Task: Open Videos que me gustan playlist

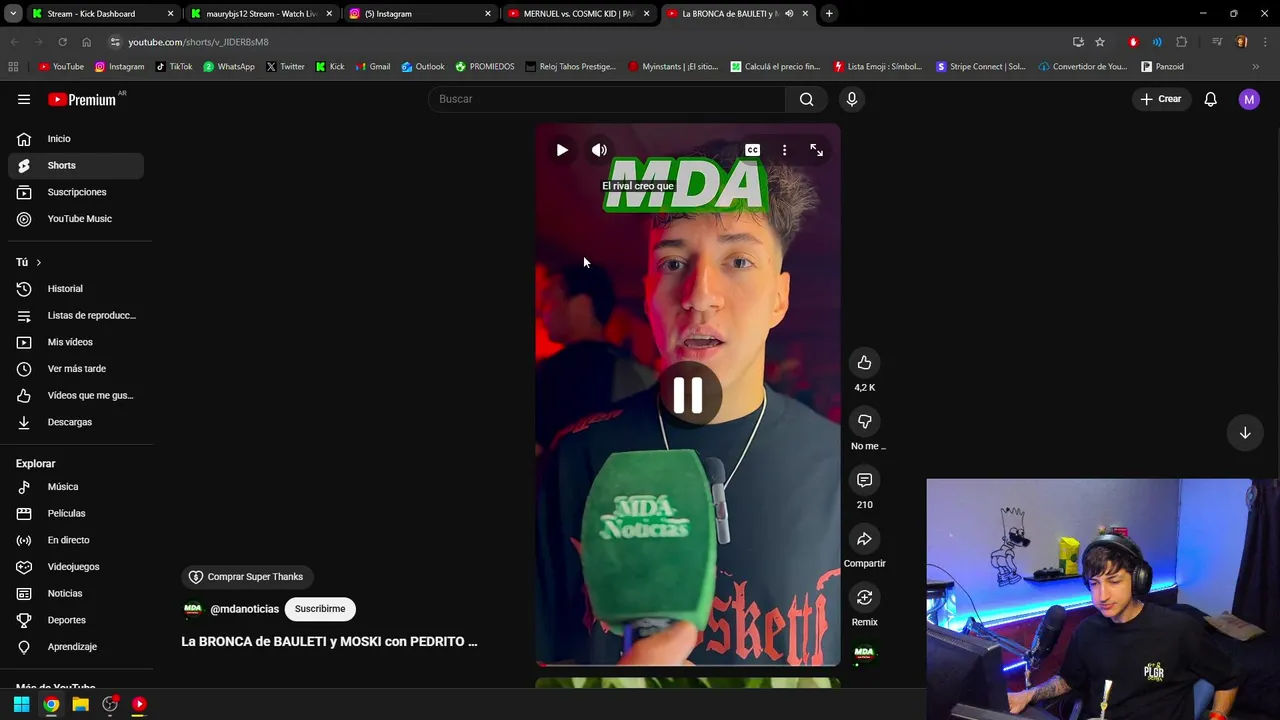Action: click(x=75, y=395)
